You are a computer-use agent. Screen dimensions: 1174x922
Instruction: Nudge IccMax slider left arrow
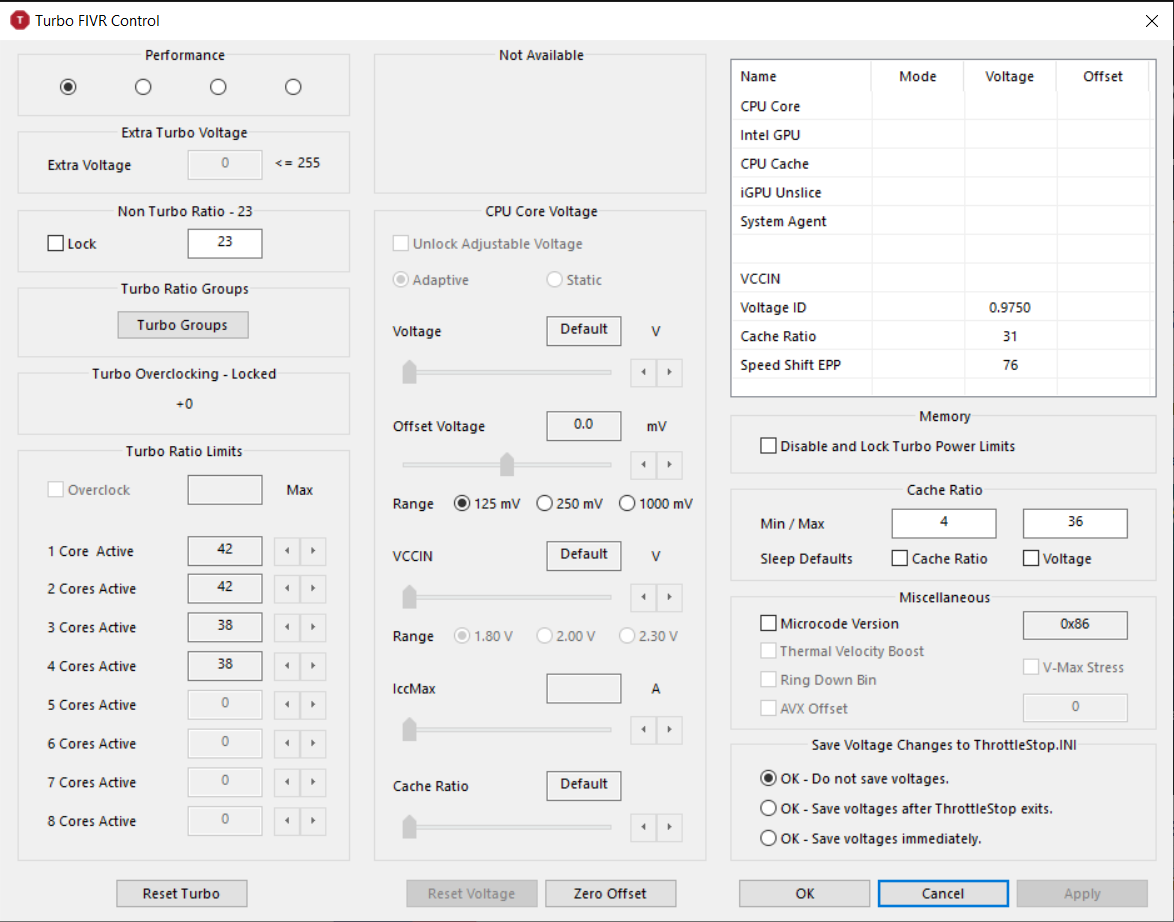[643, 730]
